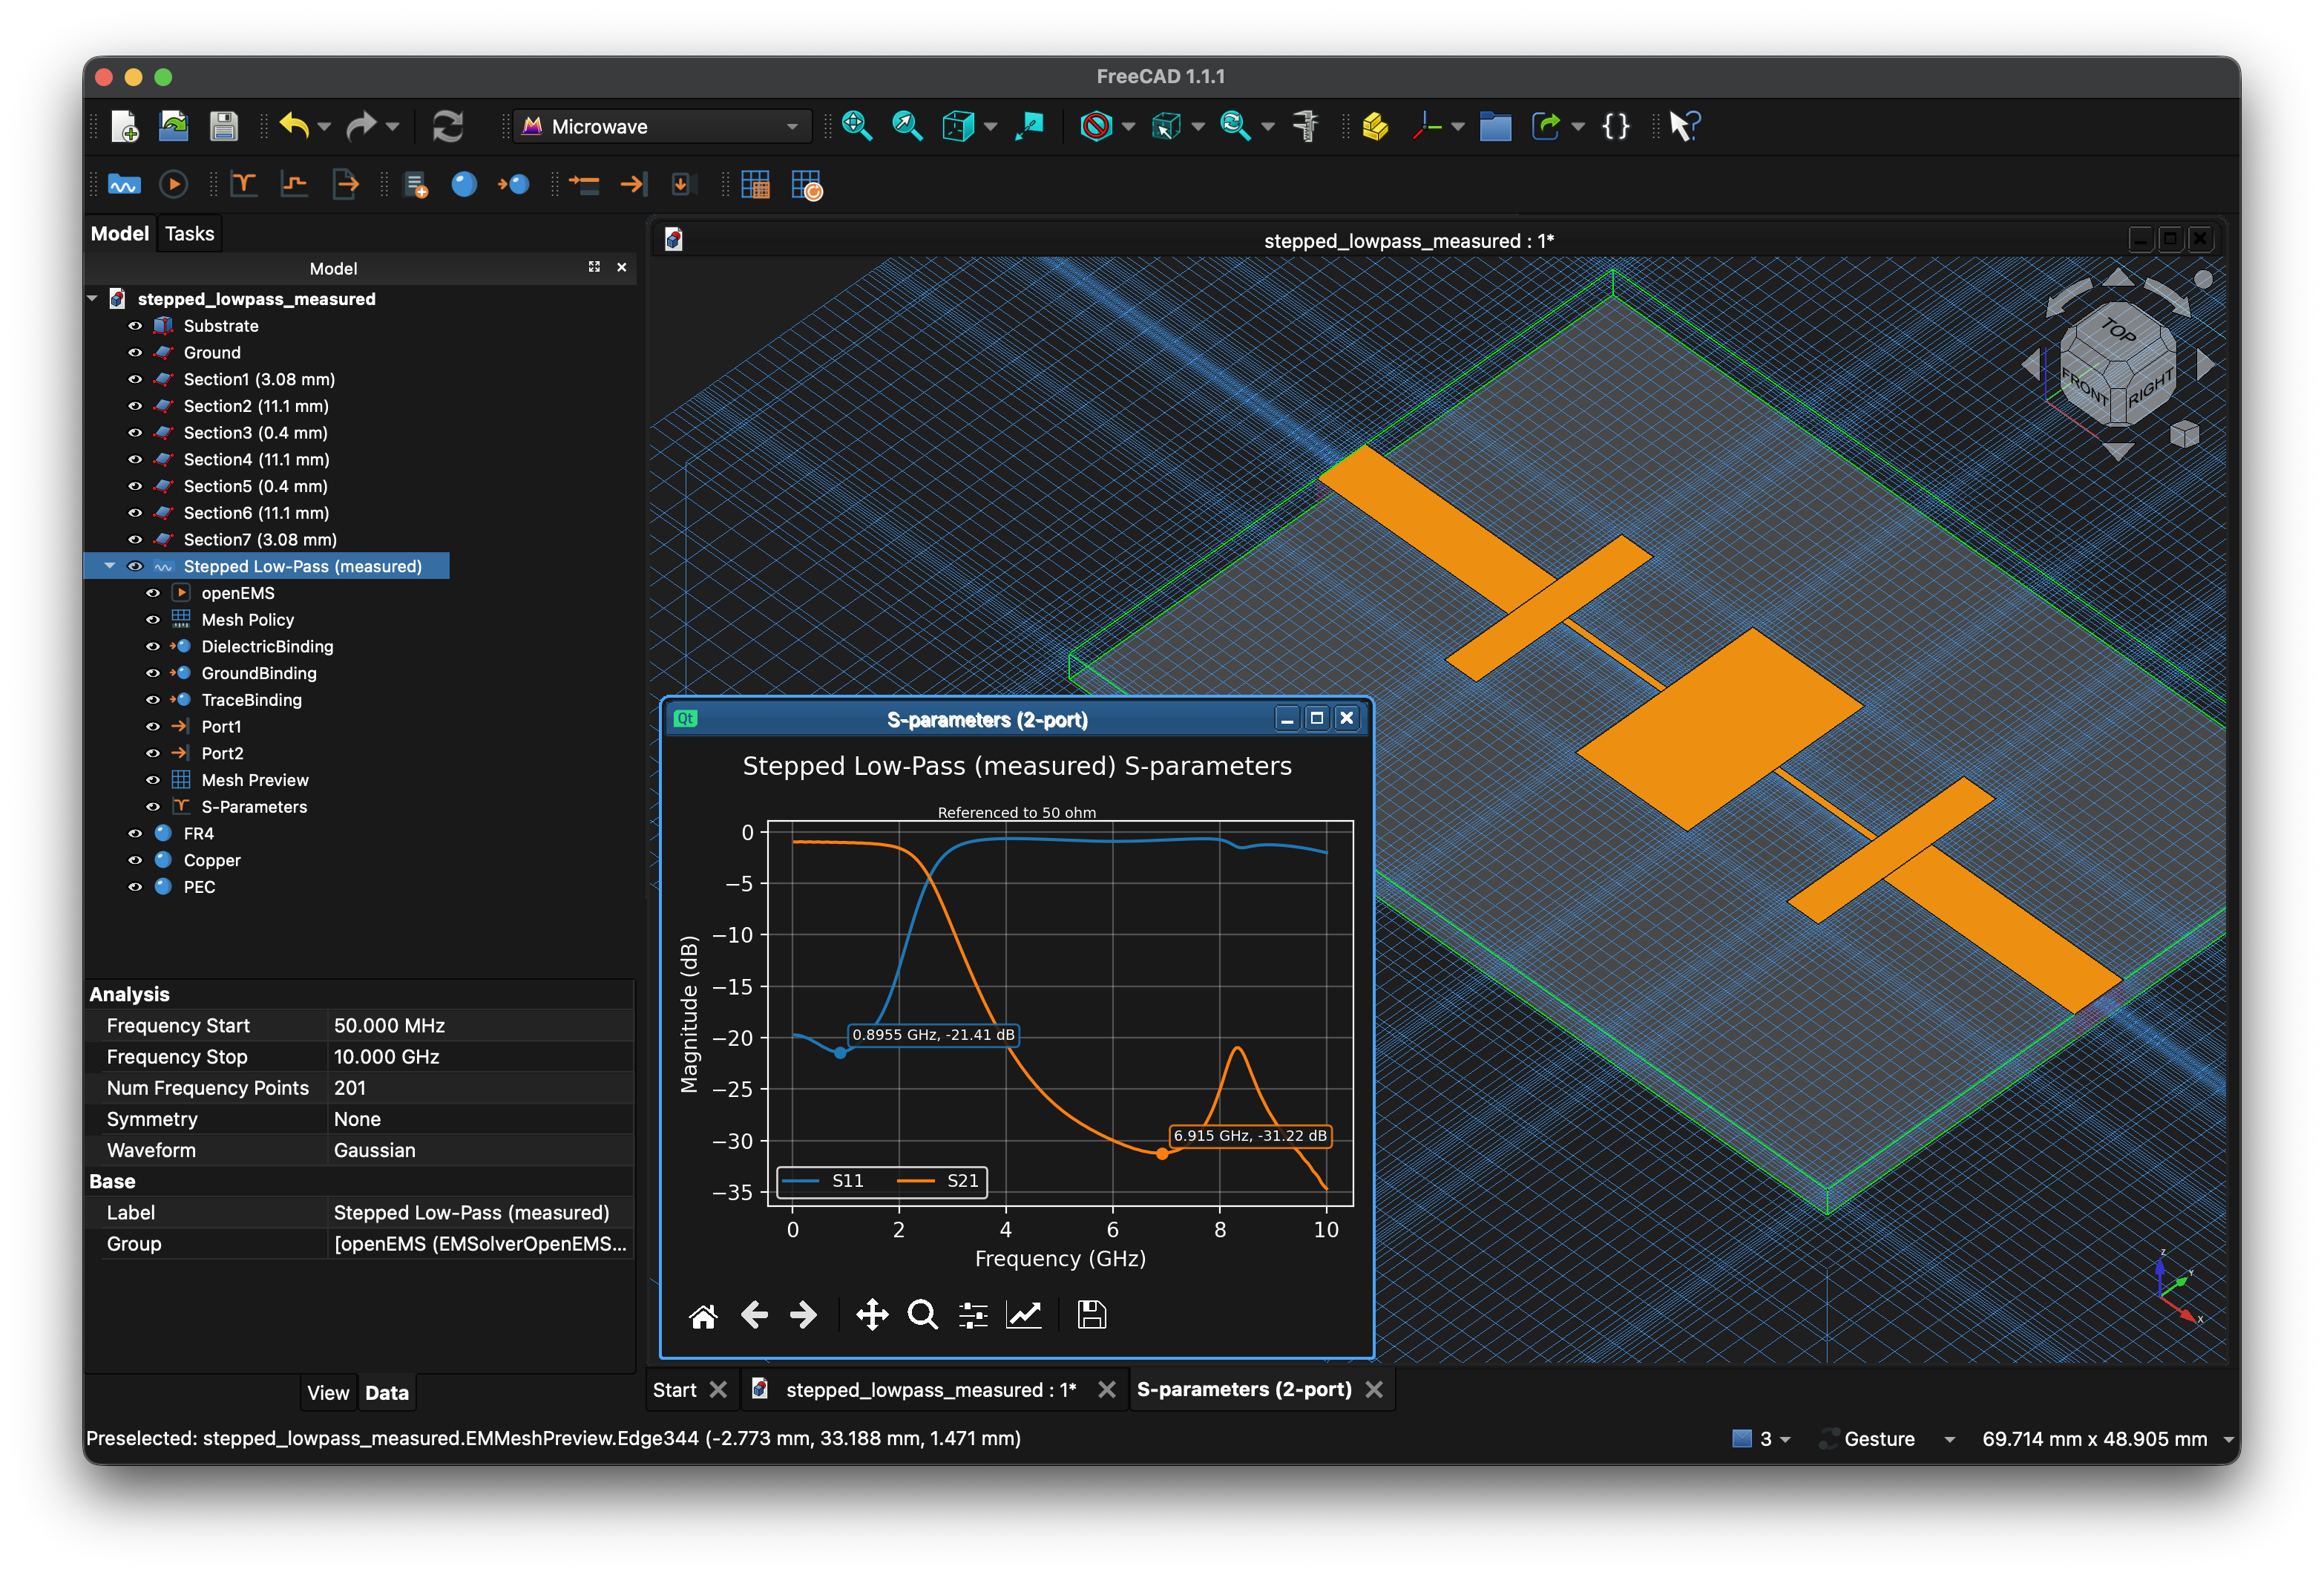Select the plot pan arrows tool

tap(872, 1315)
